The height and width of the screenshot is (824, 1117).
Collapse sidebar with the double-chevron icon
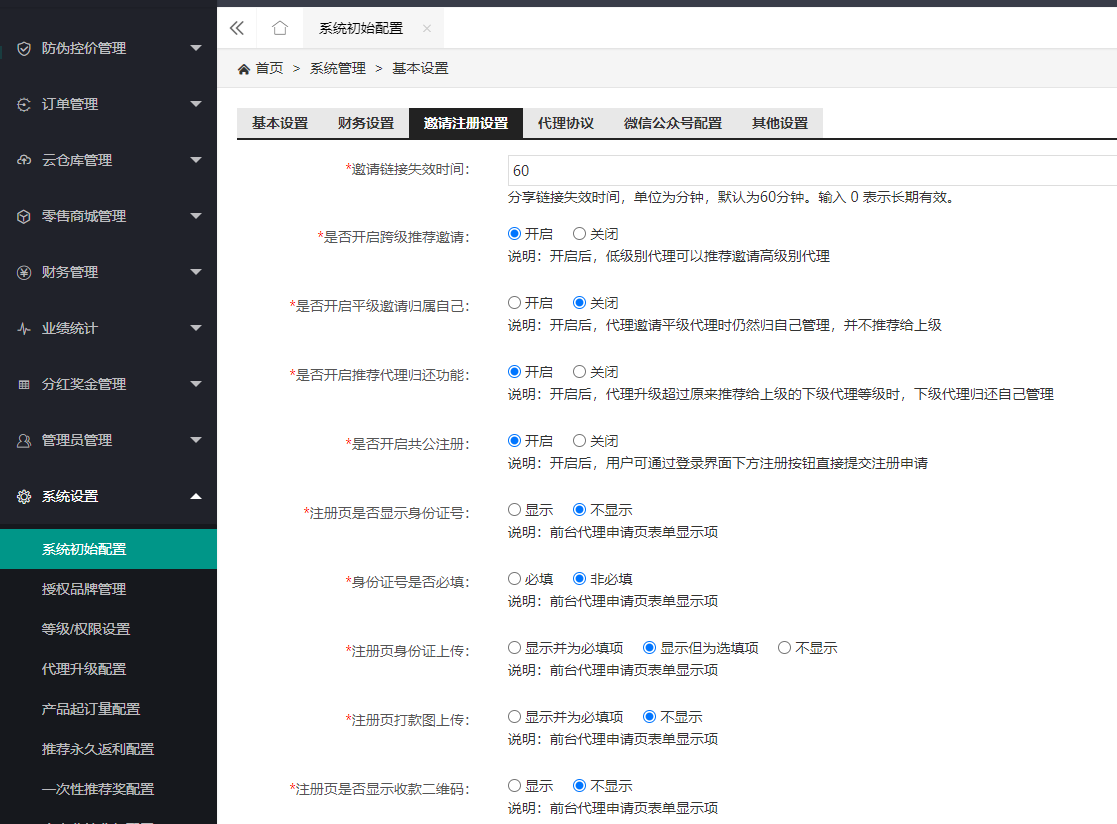237,28
